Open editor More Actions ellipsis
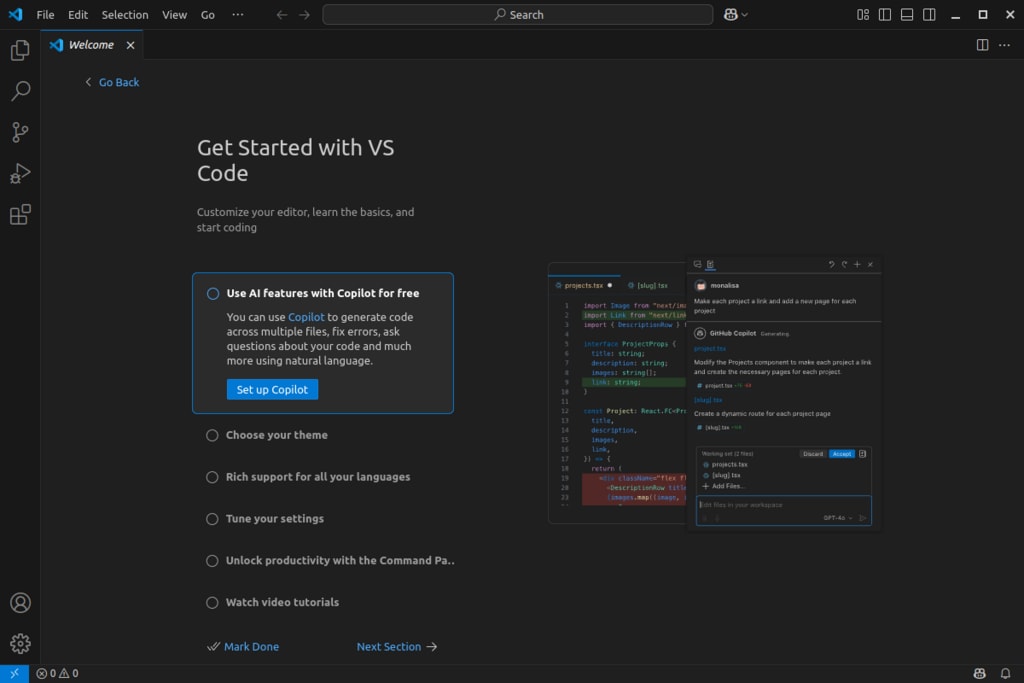The width and height of the screenshot is (1024, 683). 1004,45
